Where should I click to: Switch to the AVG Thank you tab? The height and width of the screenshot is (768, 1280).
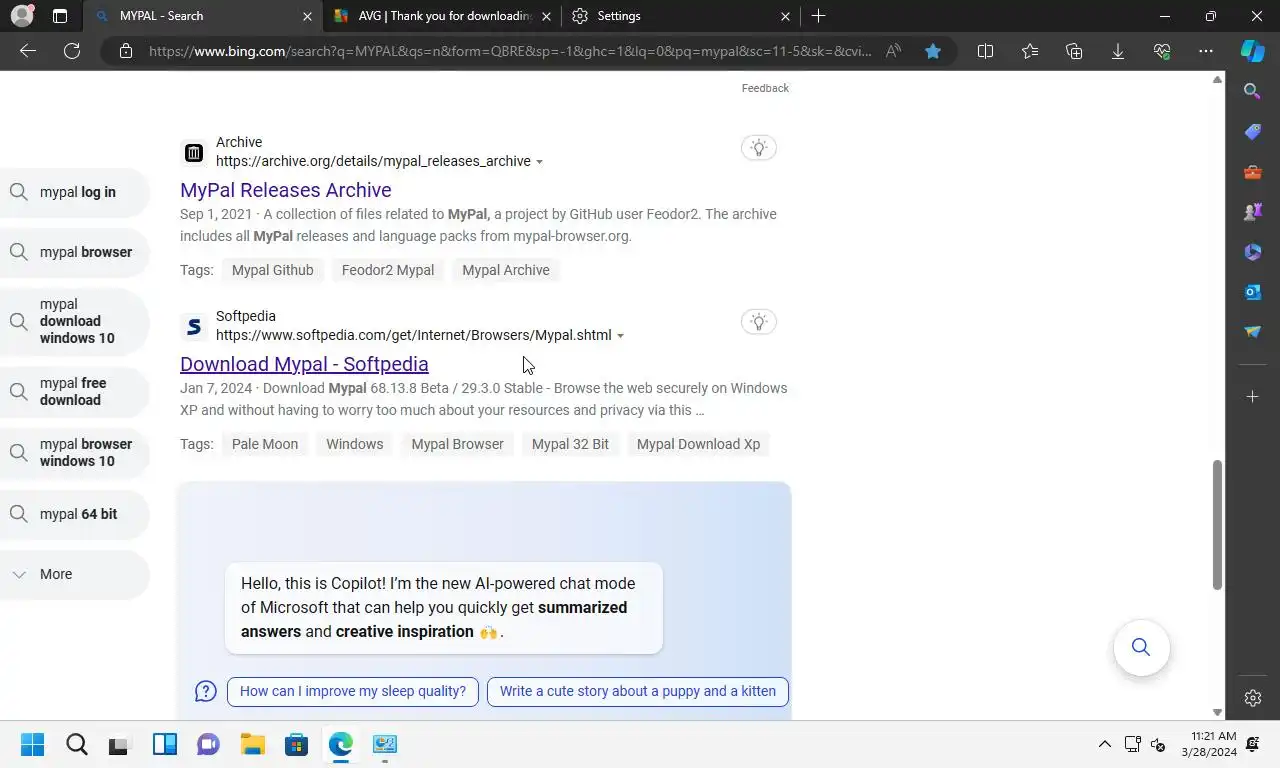point(445,16)
